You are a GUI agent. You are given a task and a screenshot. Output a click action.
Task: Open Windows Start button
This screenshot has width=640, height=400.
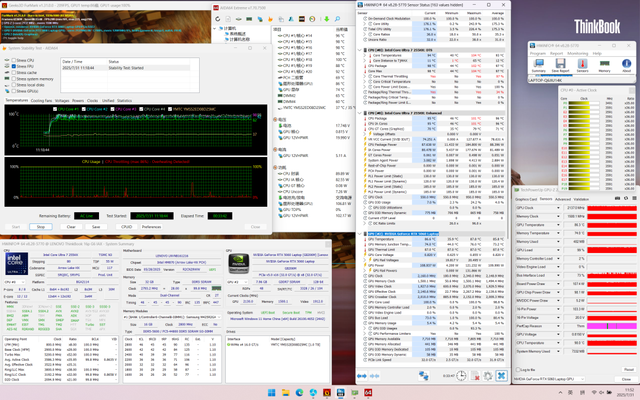pyautogui.click(x=271, y=393)
